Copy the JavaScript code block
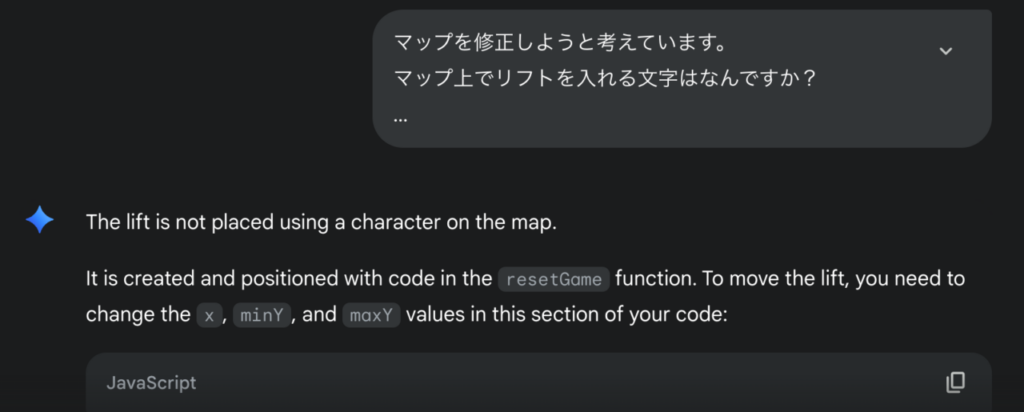 pyautogui.click(x=955, y=383)
